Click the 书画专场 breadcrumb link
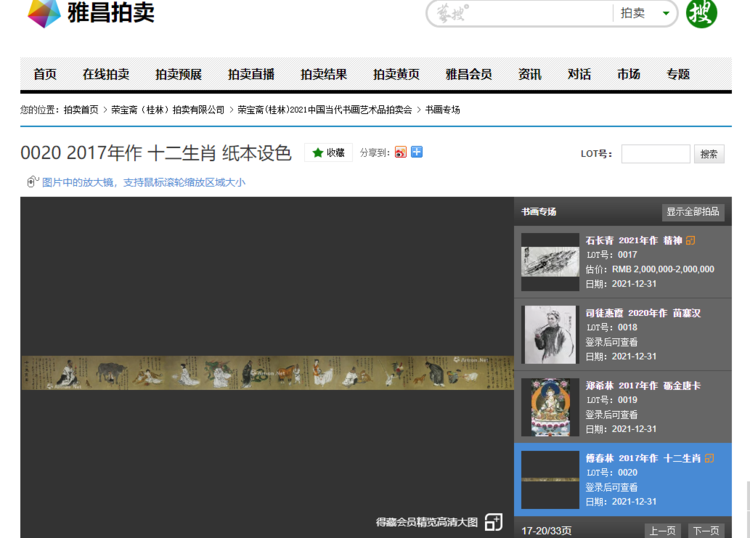 click(442, 110)
